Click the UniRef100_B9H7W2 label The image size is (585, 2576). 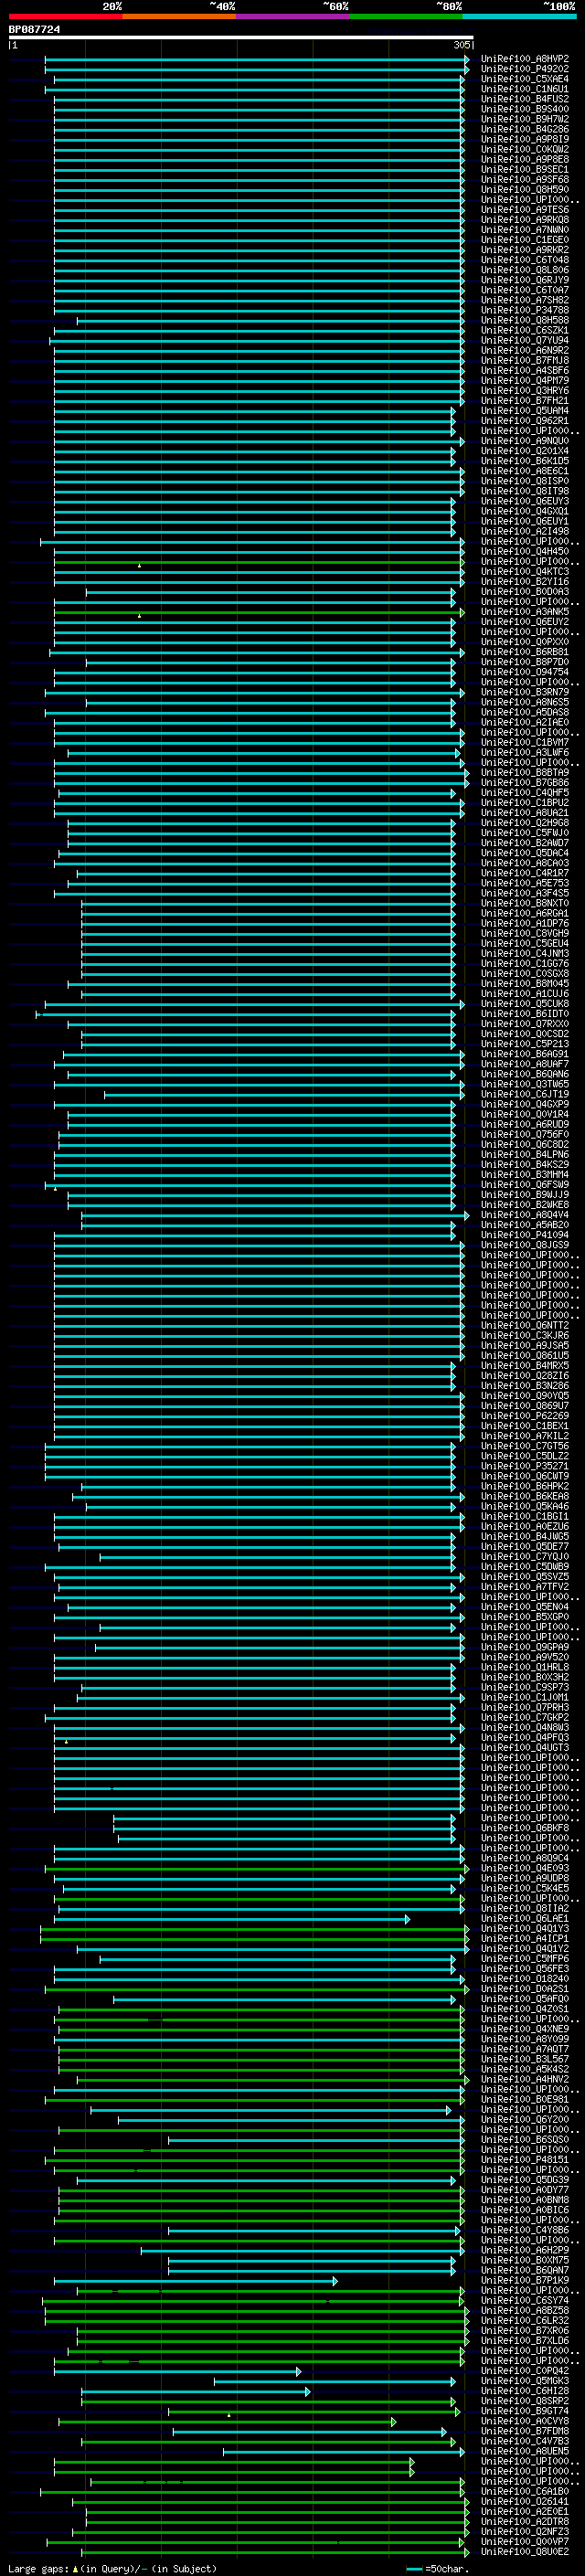coord(525,119)
